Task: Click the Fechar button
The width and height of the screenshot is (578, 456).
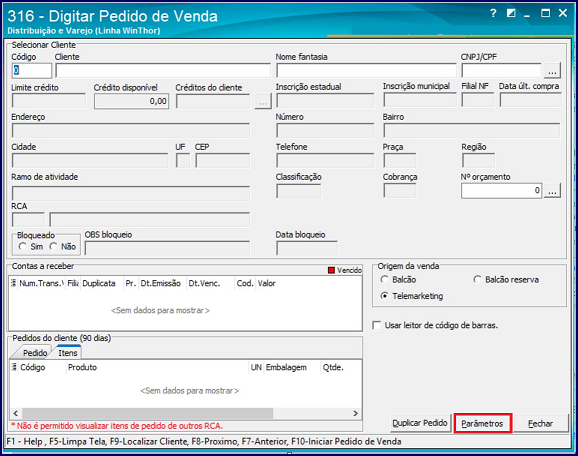Action: pyautogui.click(x=540, y=424)
